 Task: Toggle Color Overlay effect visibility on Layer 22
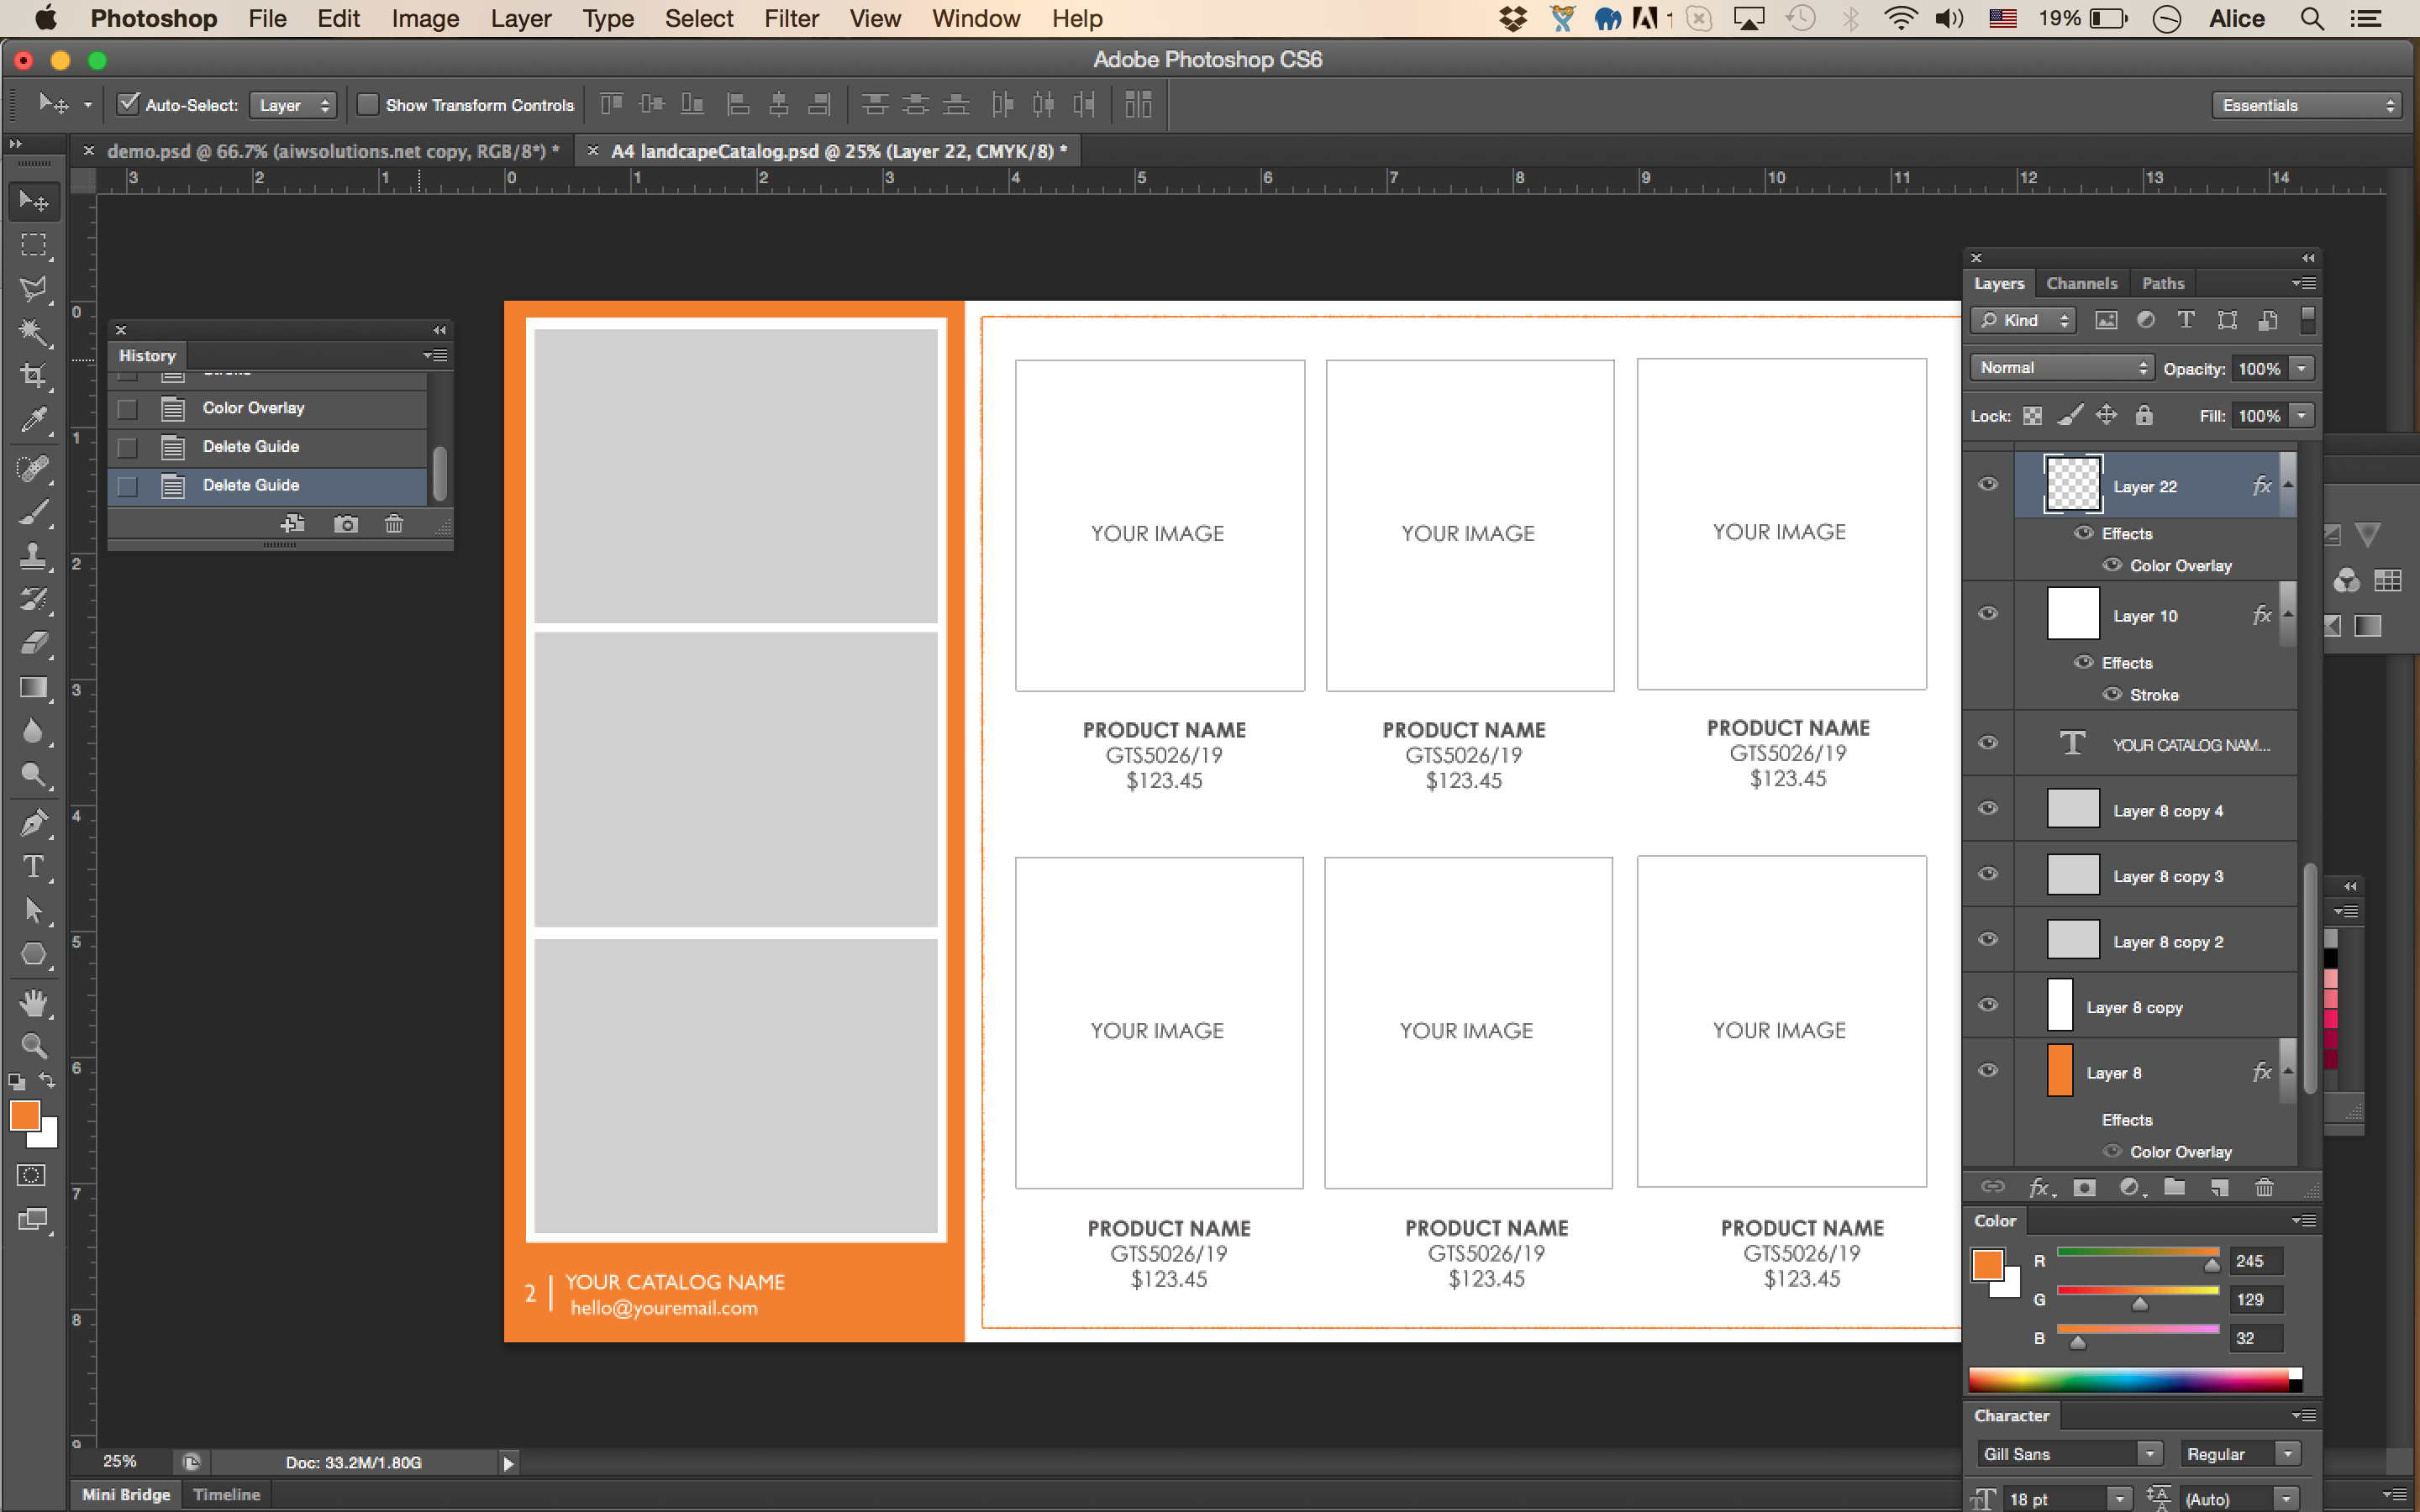point(2112,565)
